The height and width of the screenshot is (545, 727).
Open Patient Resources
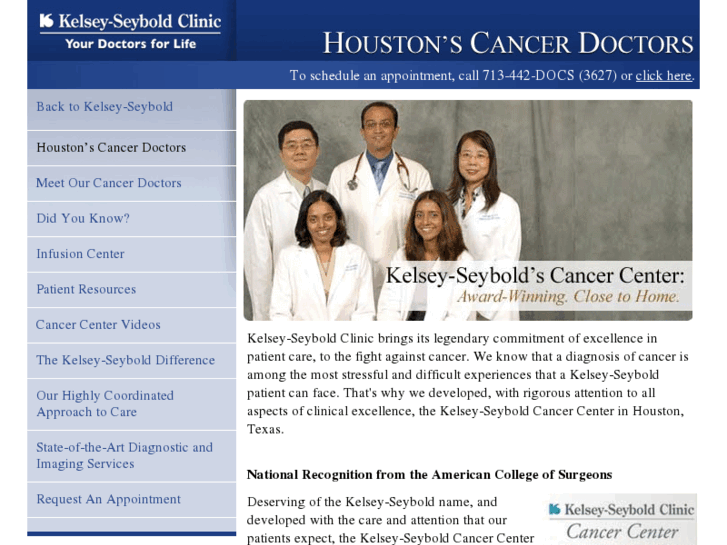86,289
